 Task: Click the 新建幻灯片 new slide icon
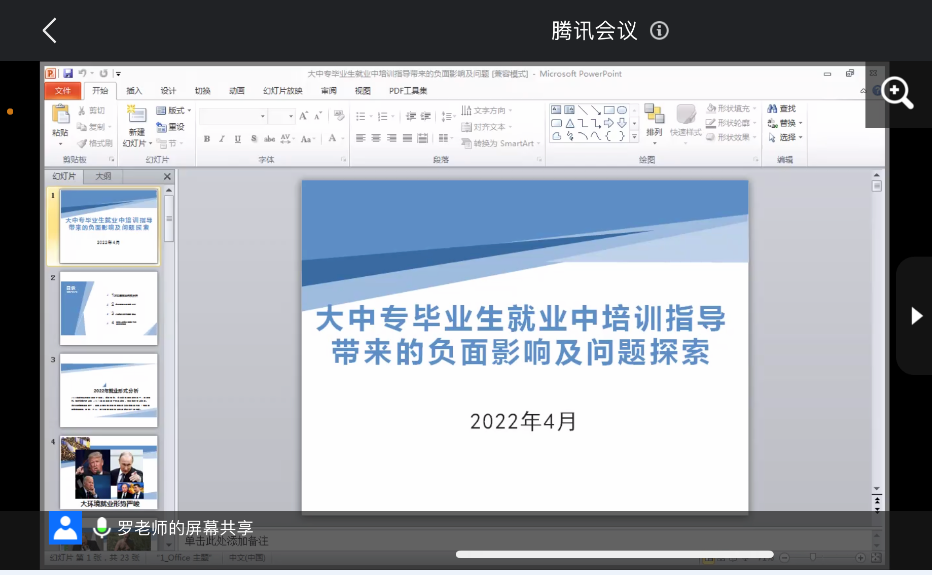137,114
